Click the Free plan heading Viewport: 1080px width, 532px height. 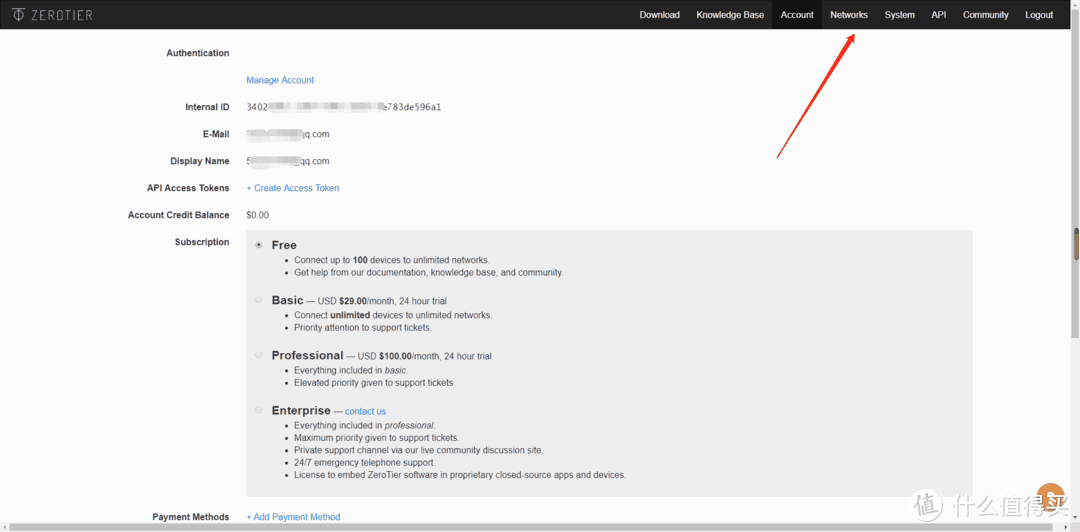click(284, 245)
